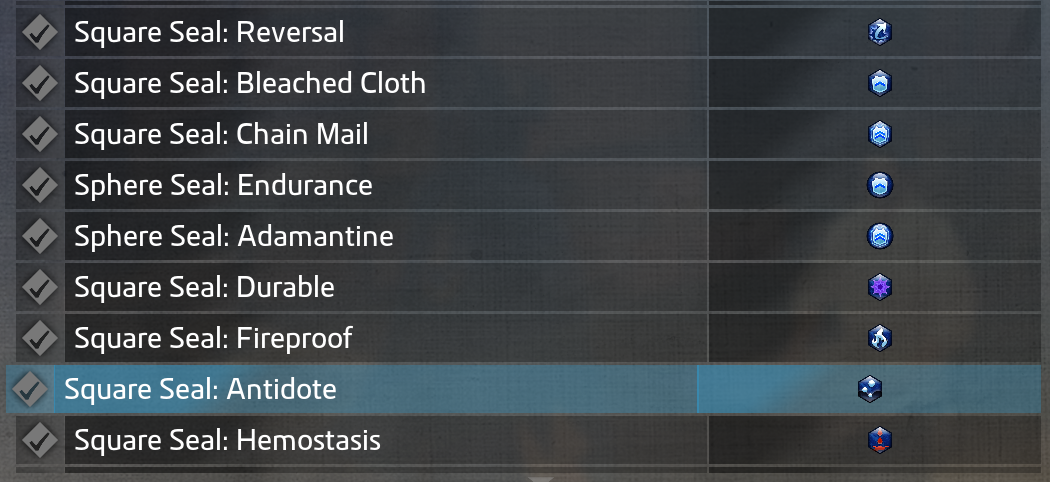Image resolution: width=1050 pixels, height=482 pixels.
Task: Click the scroll-down arrow below the list
Action: (x=540, y=478)
